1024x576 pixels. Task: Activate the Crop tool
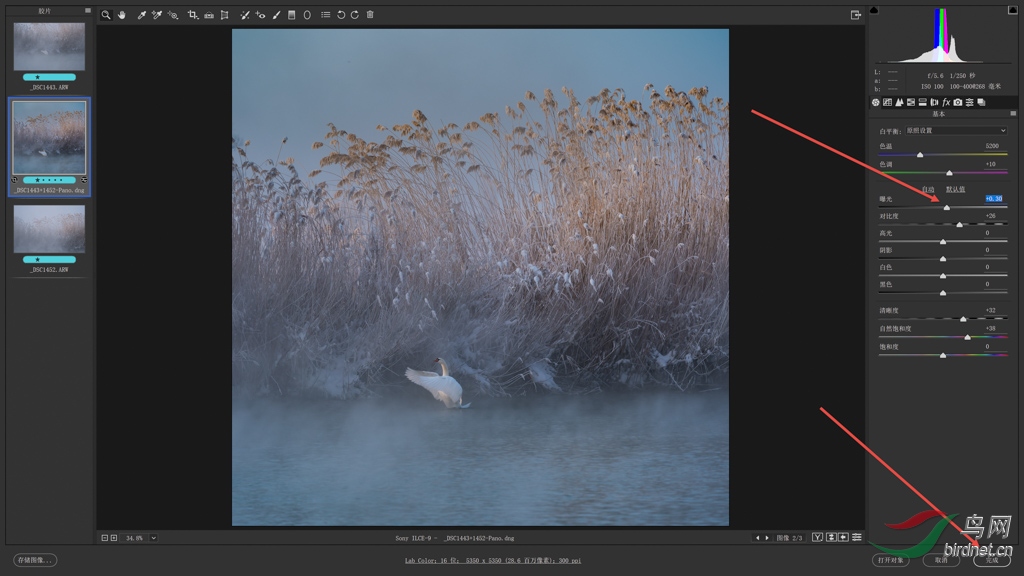click(192, 15)
